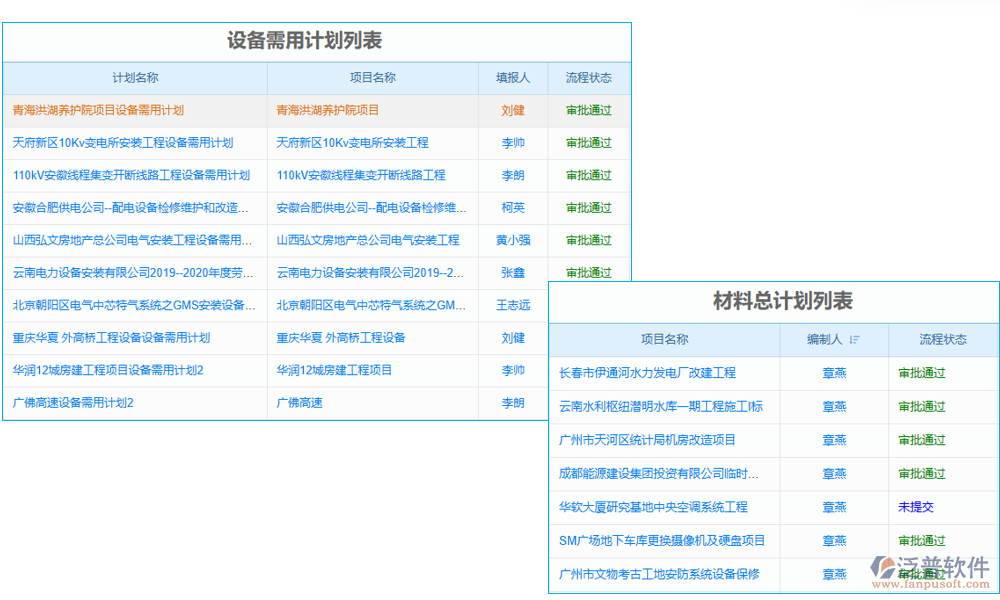Select 章燕 editor of 广州市天河区 project
This screenshot has width=1000, height=600.
(834, 440)
